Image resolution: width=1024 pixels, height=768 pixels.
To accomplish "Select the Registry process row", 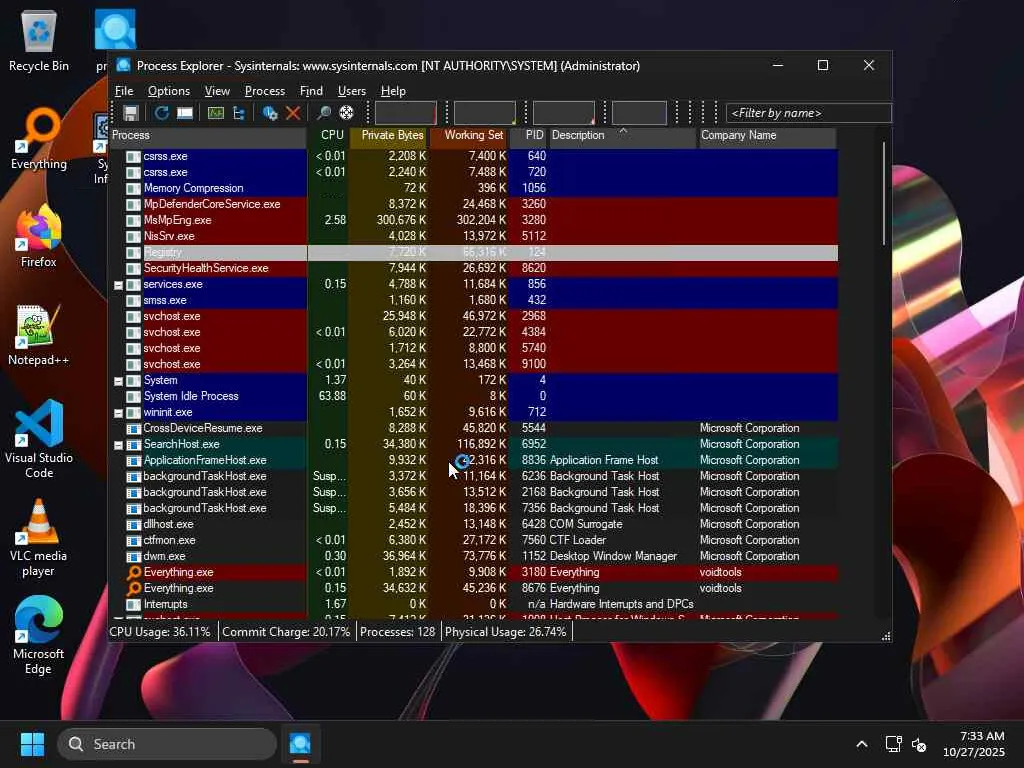I will 473,252.
